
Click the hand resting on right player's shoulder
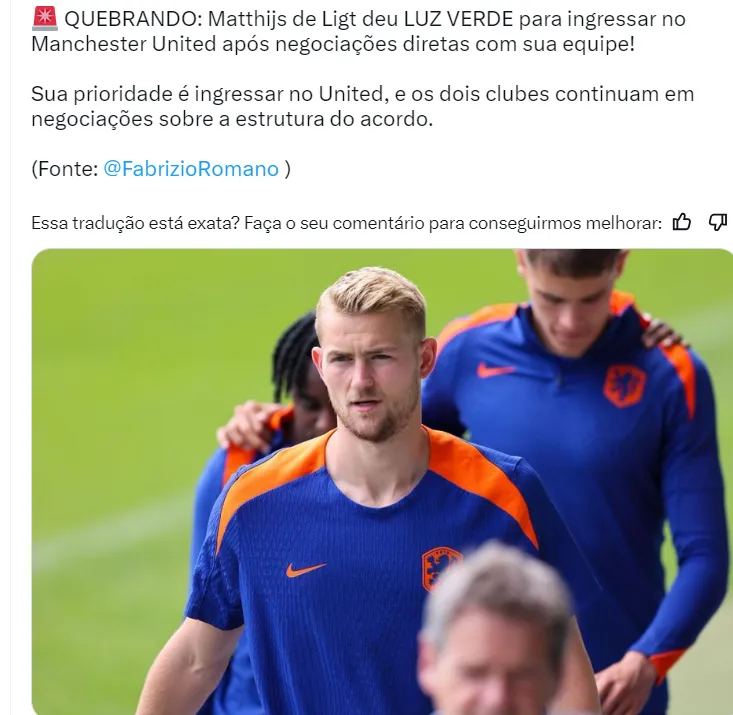point(661,332)
